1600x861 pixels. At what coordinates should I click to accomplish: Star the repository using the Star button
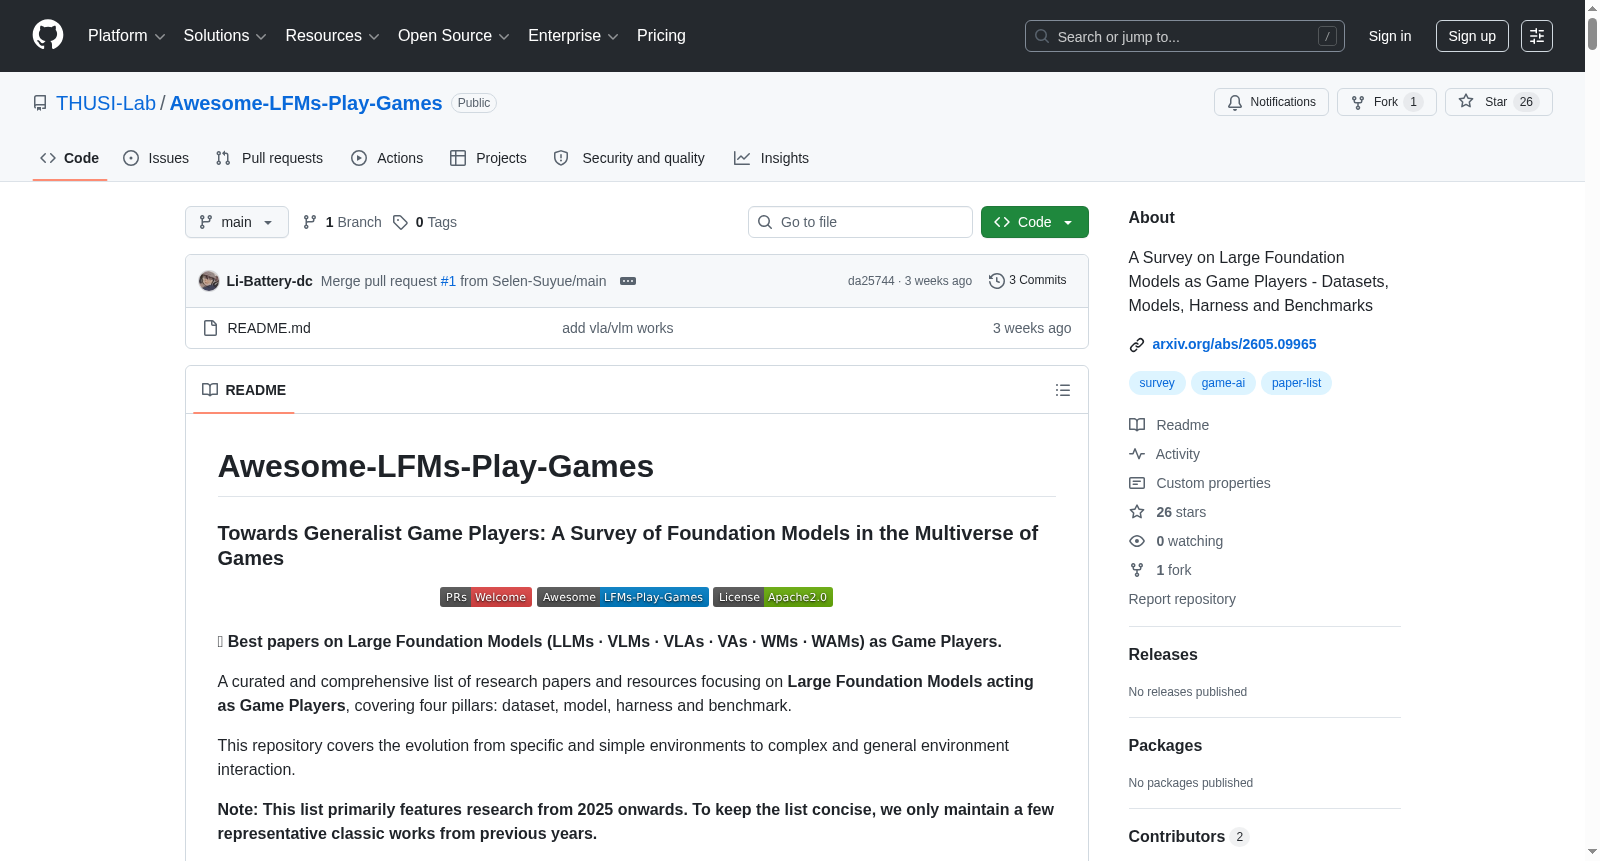1498,102
